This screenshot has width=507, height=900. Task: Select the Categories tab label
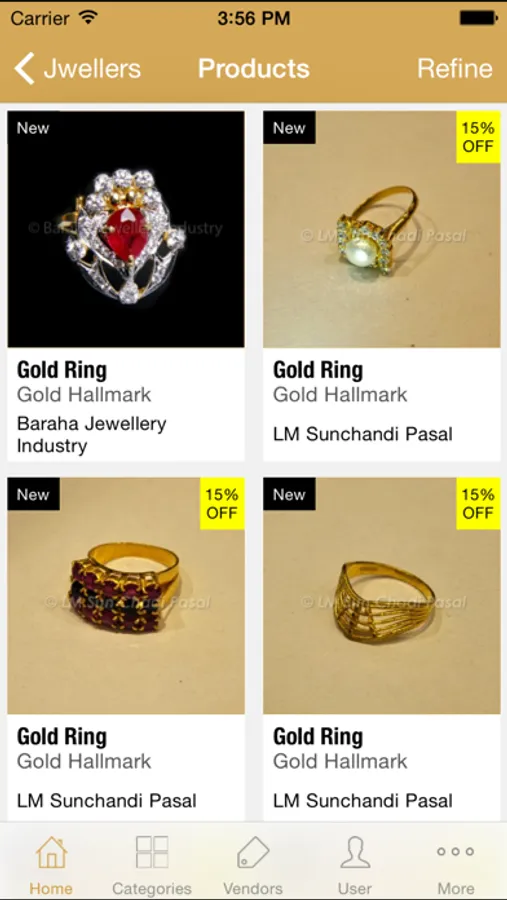click(152, 889)
